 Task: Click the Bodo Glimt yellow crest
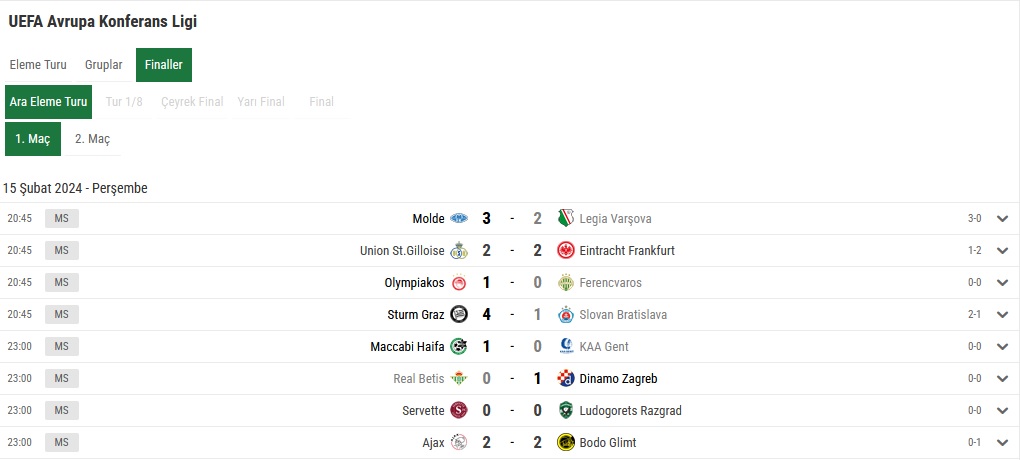coord(566,442)
